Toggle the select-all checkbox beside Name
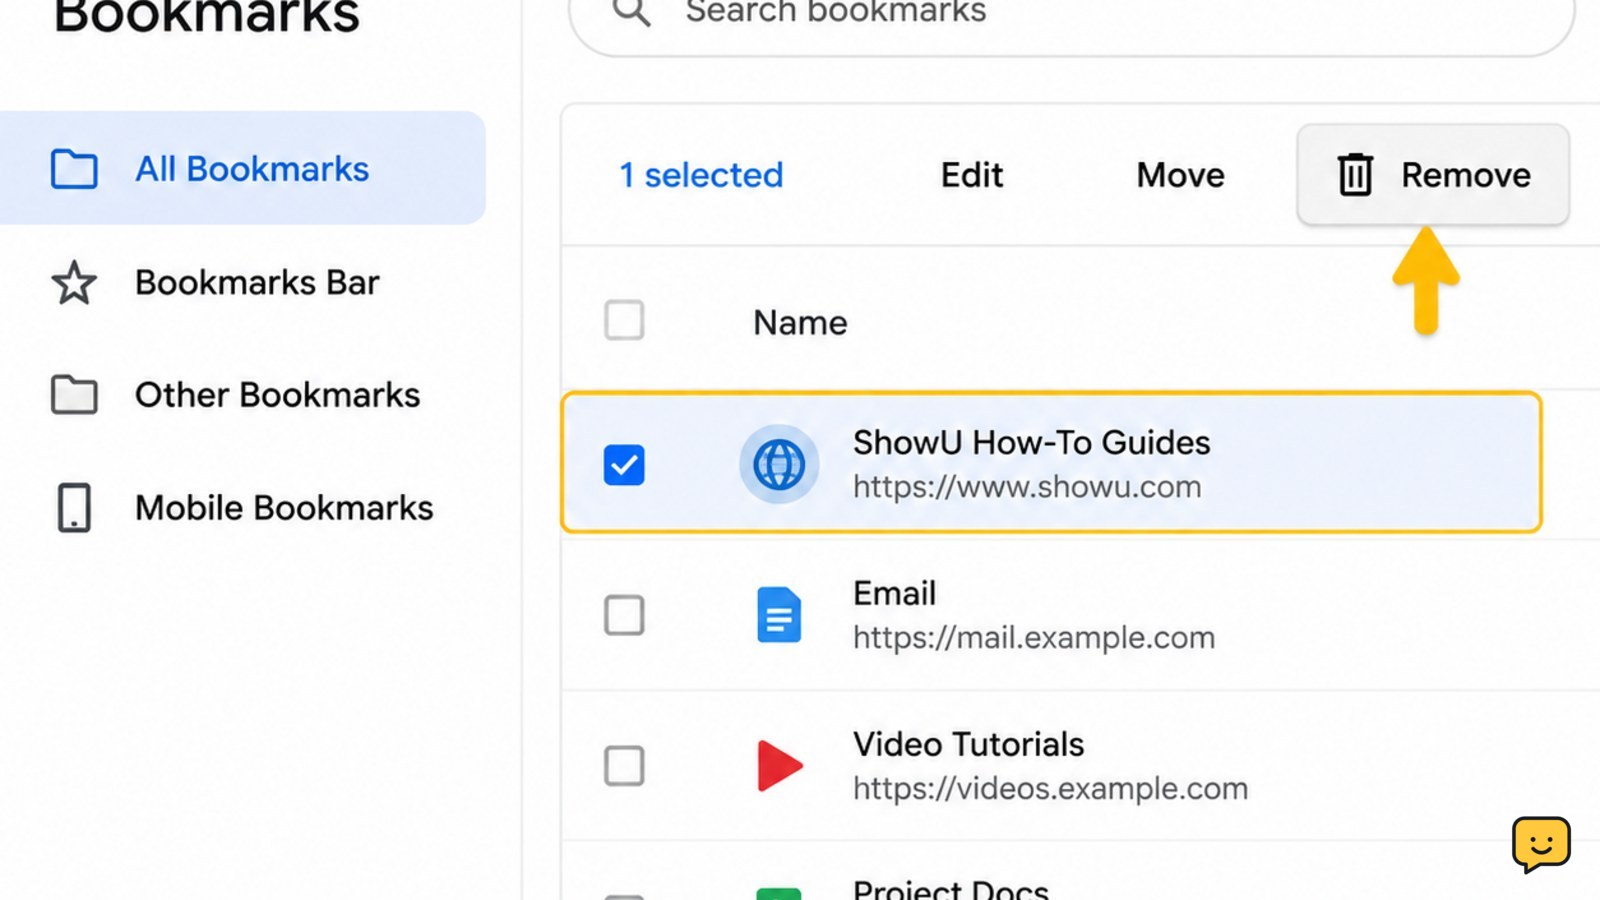 tap(624, 321)
